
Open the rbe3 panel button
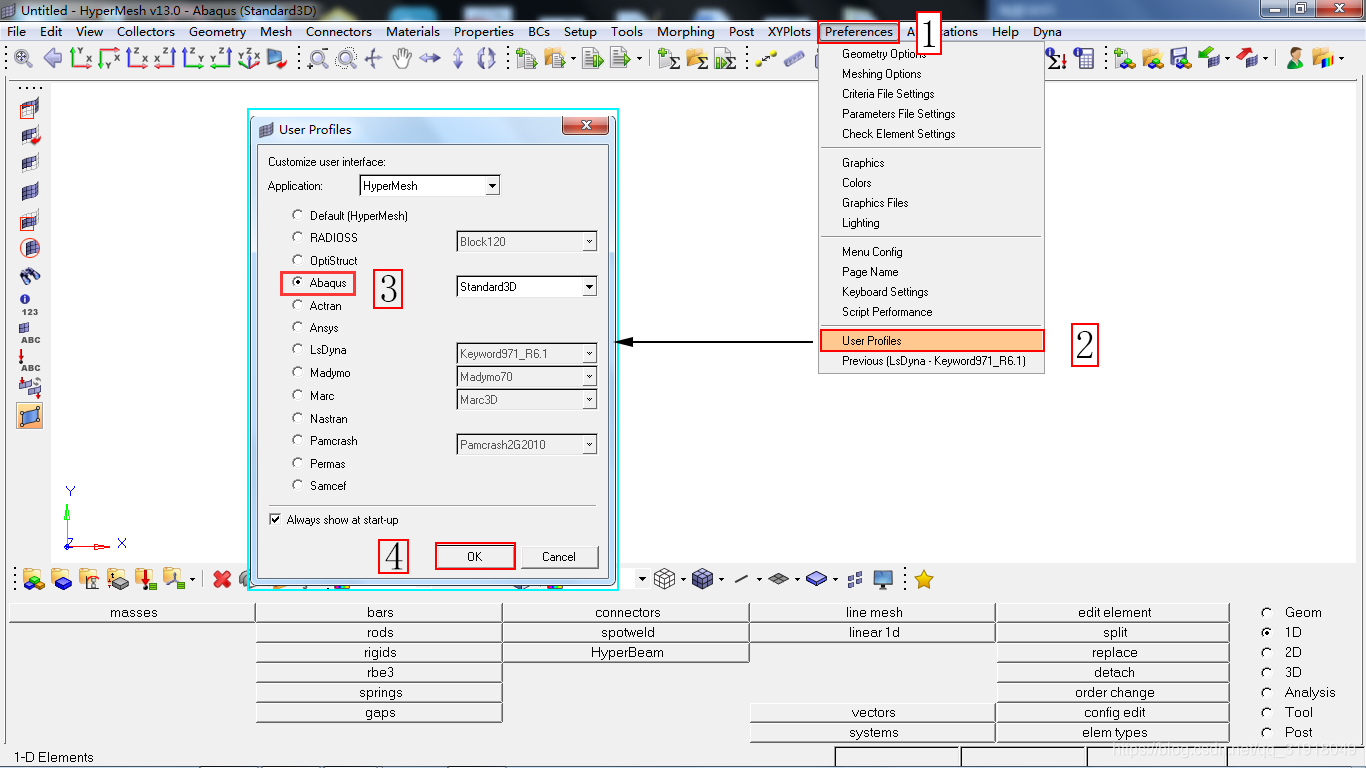tap(380, 672)
